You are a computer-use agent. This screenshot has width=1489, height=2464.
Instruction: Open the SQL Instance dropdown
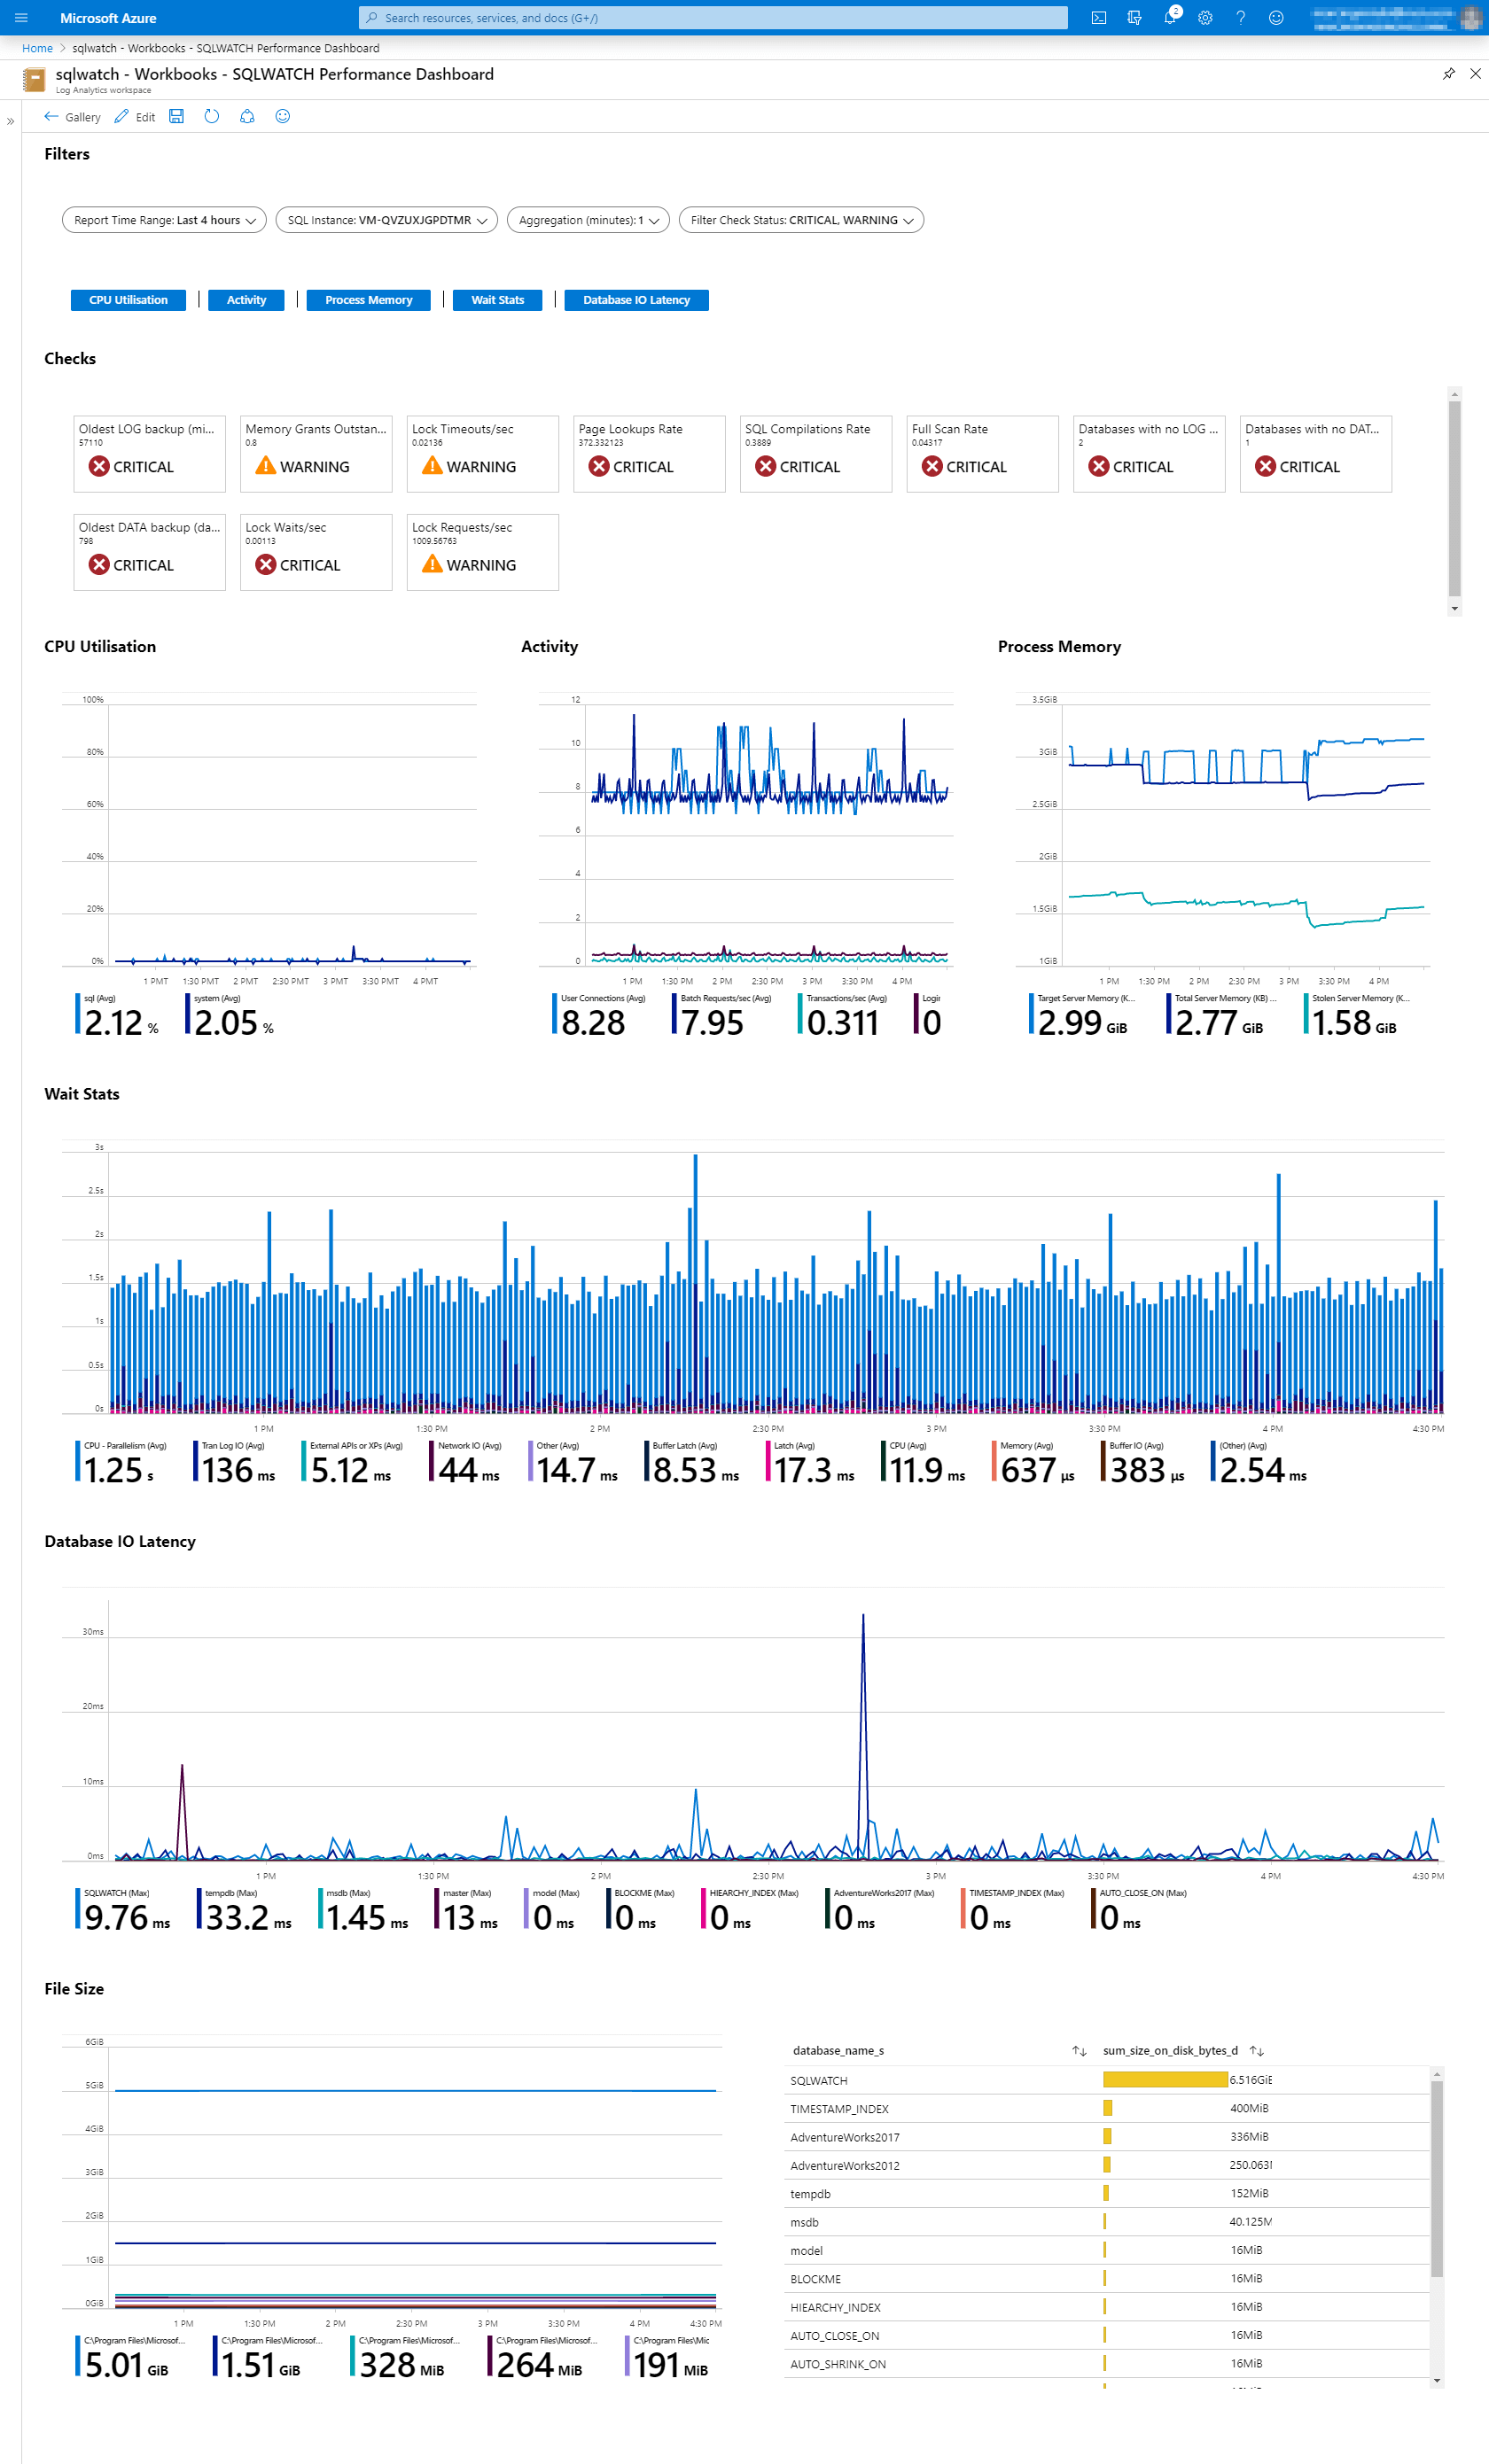(x=387, y=220)
